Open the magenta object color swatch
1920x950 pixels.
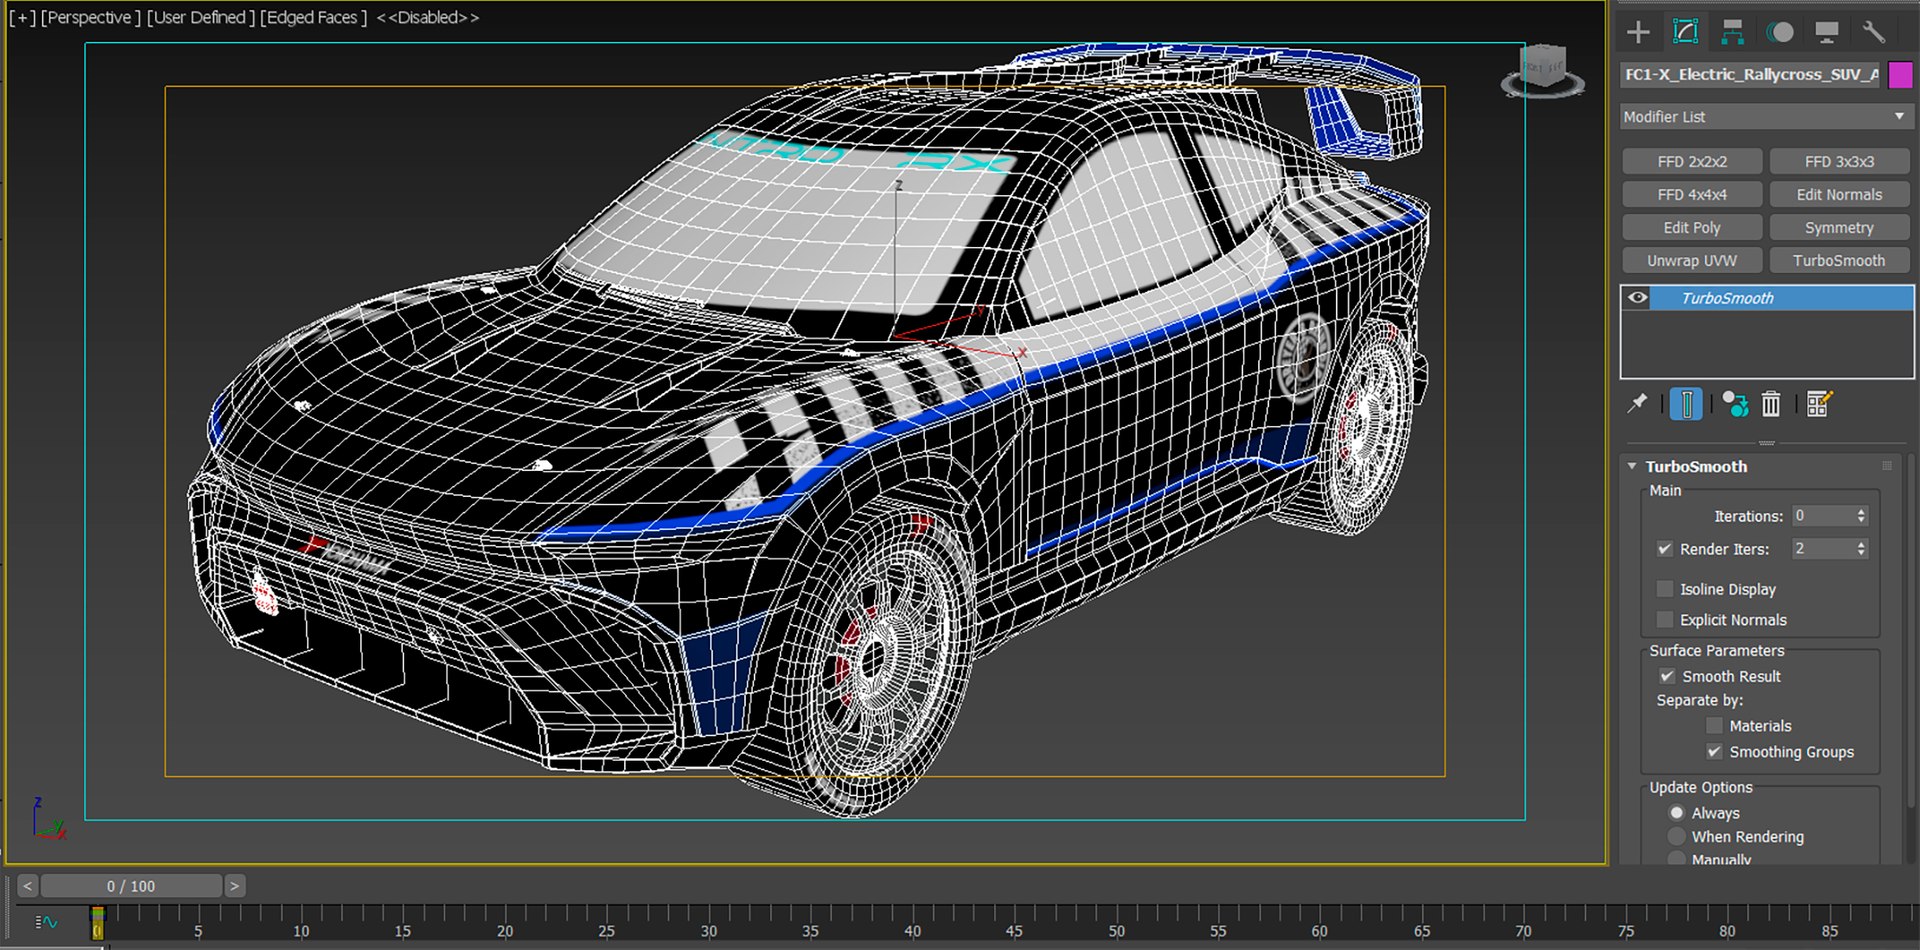click(x=1900, y=75)
